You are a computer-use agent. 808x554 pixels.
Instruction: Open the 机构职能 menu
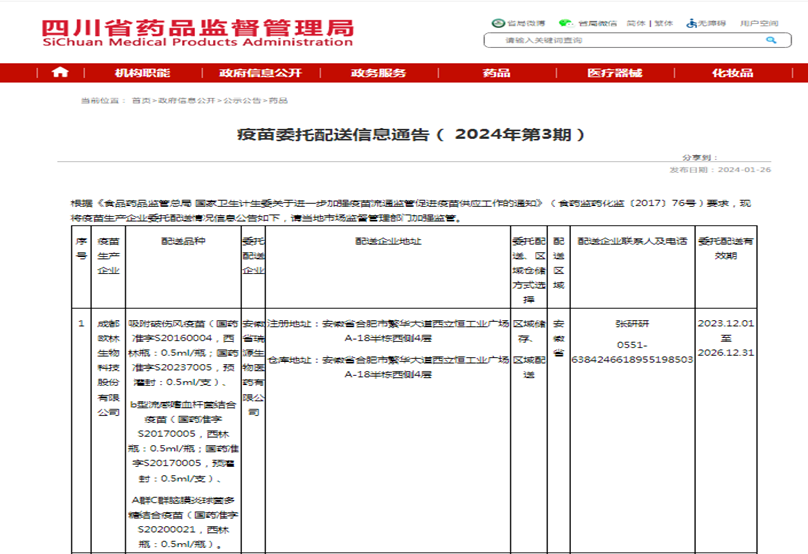click(142, 73)
